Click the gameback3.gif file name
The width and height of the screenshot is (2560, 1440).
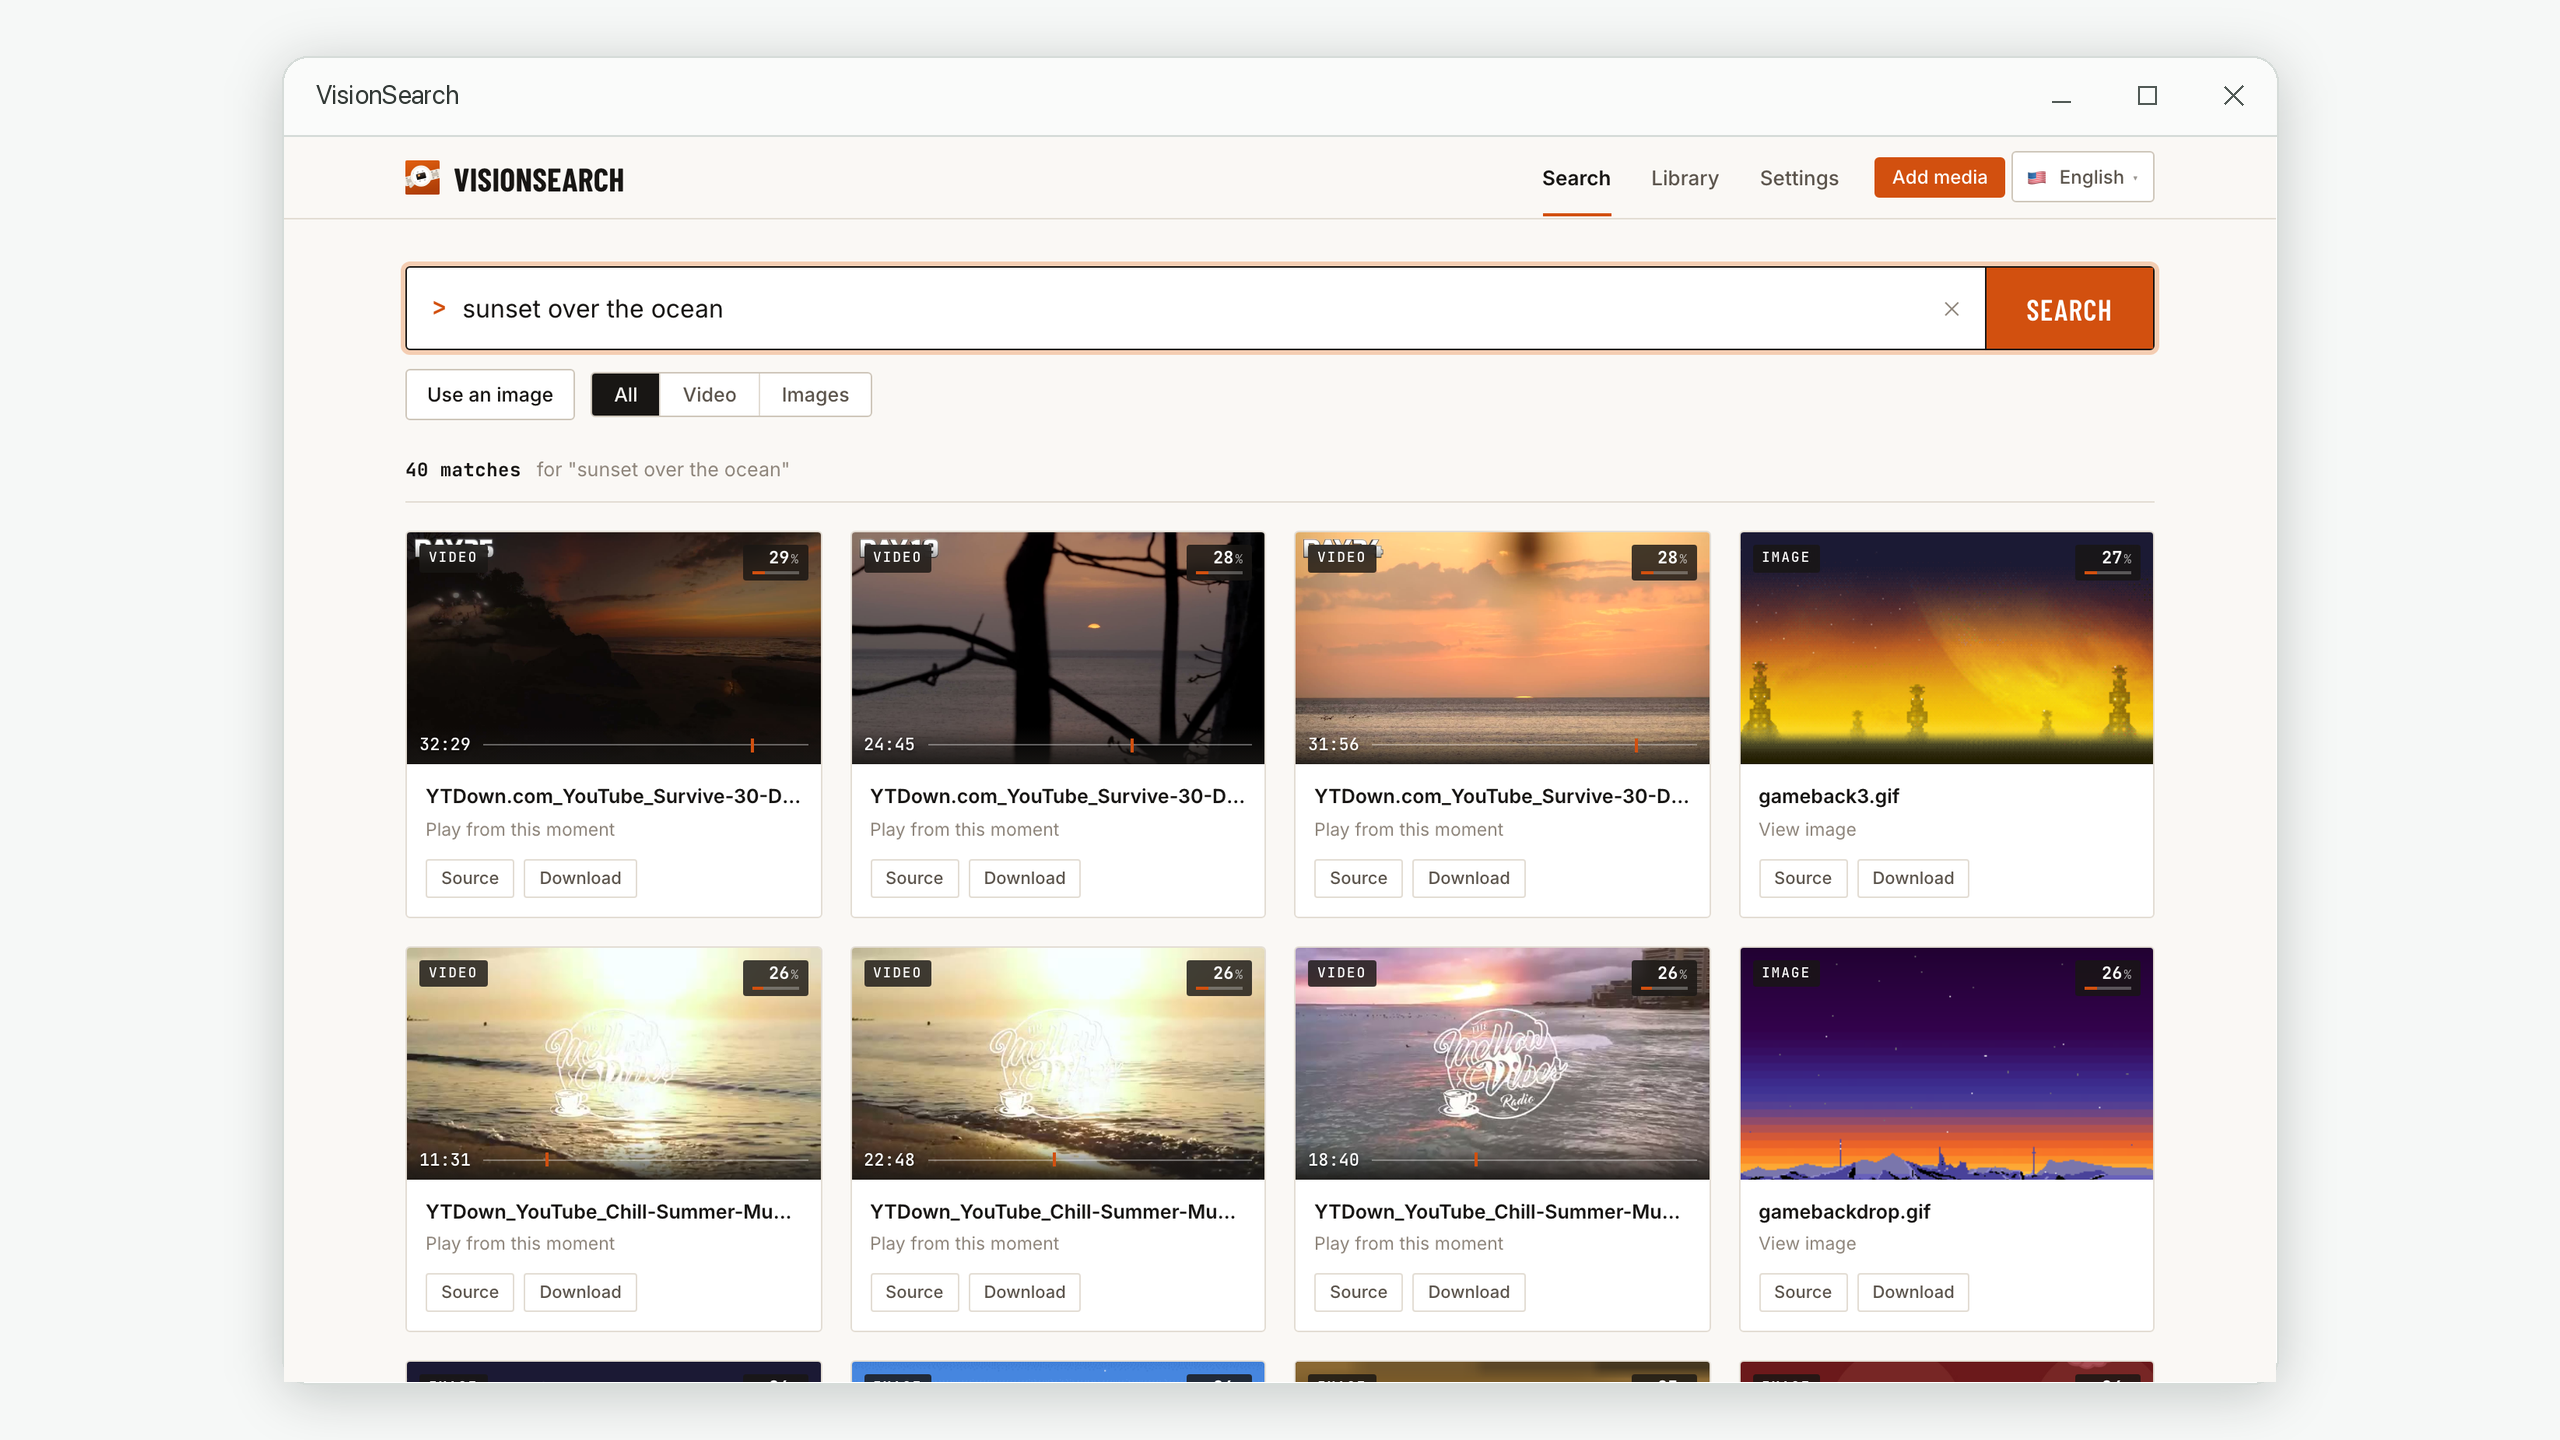[x=1828, y=797]
